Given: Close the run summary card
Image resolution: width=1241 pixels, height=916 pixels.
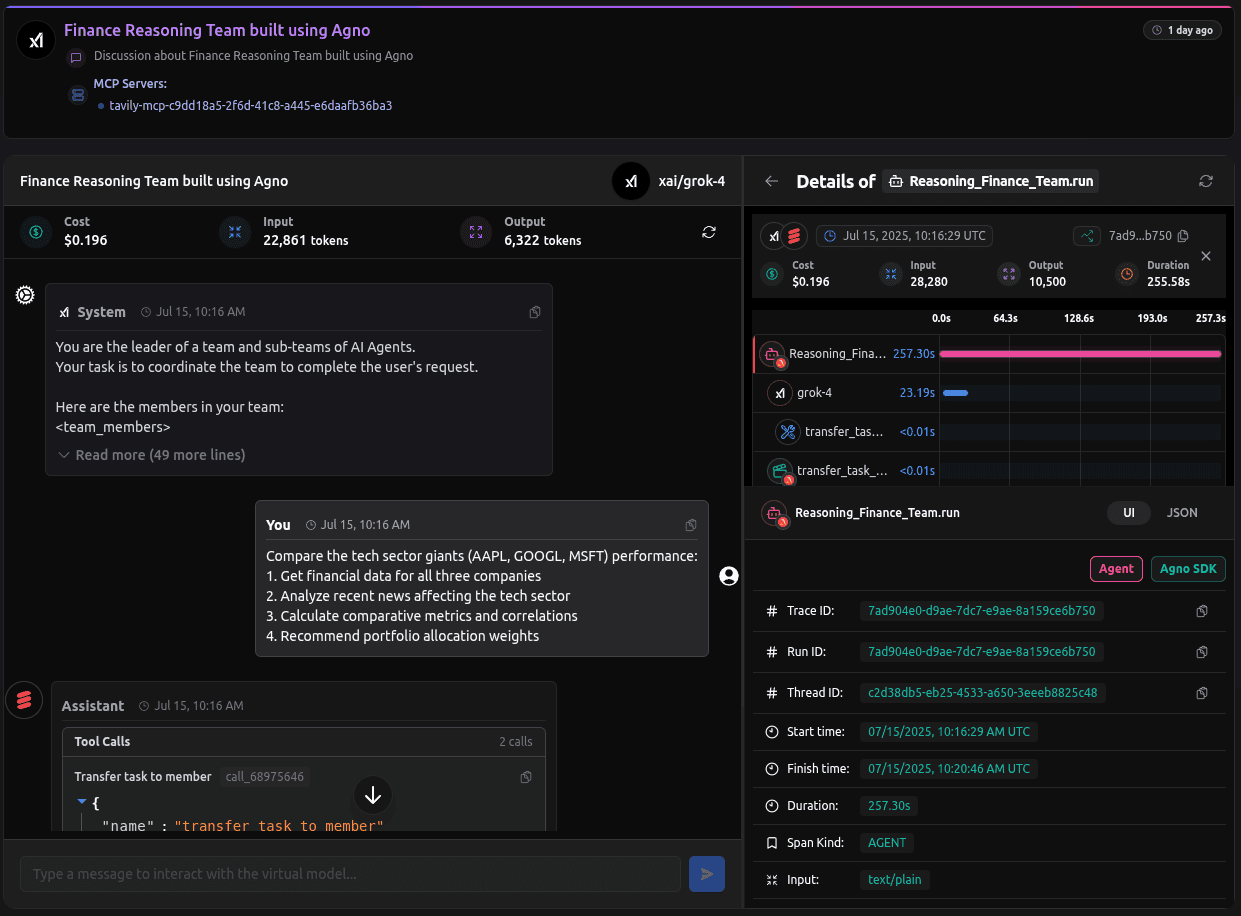Looking at the screenshot, I should 1206,256.
